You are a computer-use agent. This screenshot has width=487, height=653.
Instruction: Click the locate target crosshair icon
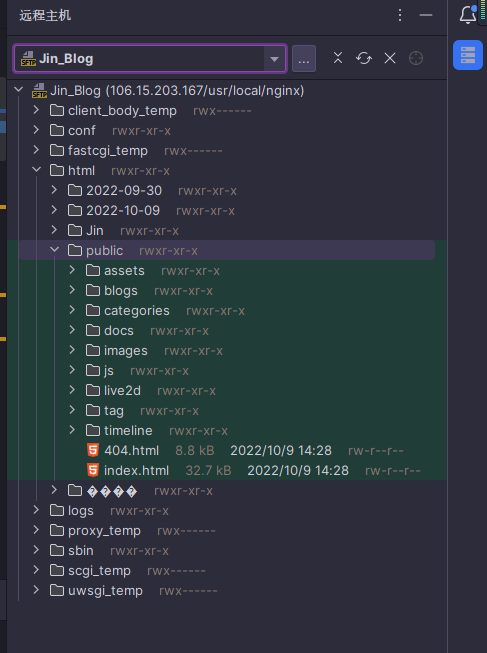[416, 58]
